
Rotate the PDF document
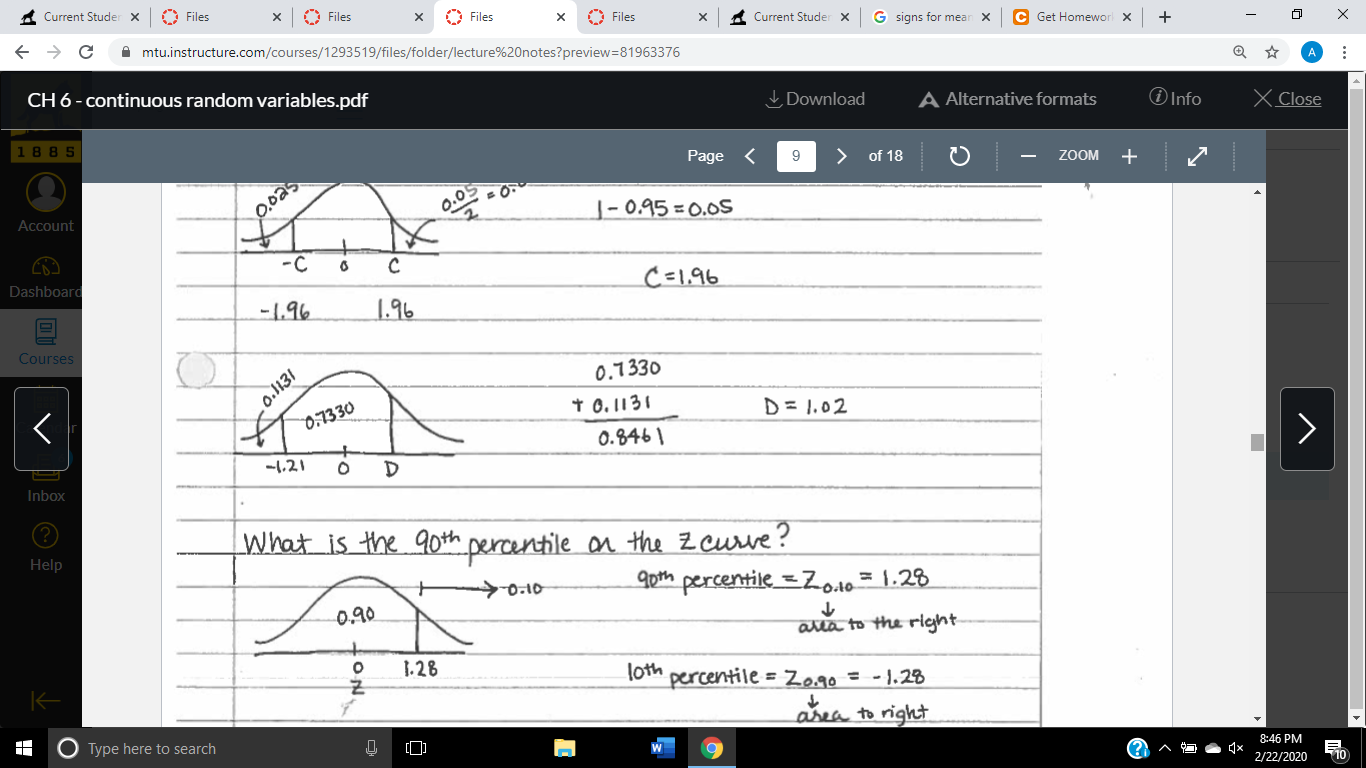(959, 156)
